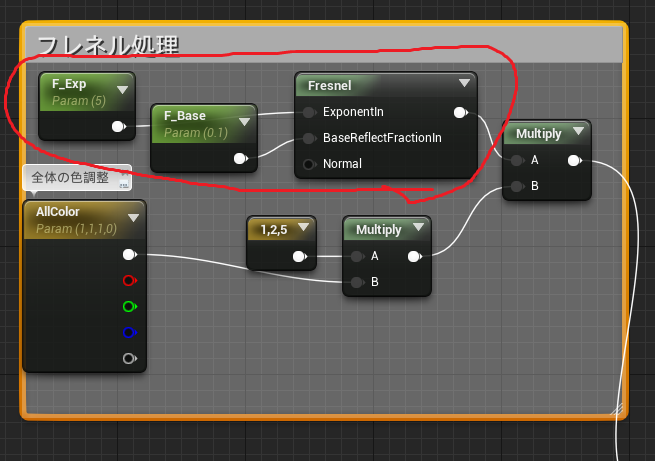Image resolution: width=655 pixels, height=461 pixels.
Task: Click the Fresnel Normal input pin
Action: [x=310, y=165]
